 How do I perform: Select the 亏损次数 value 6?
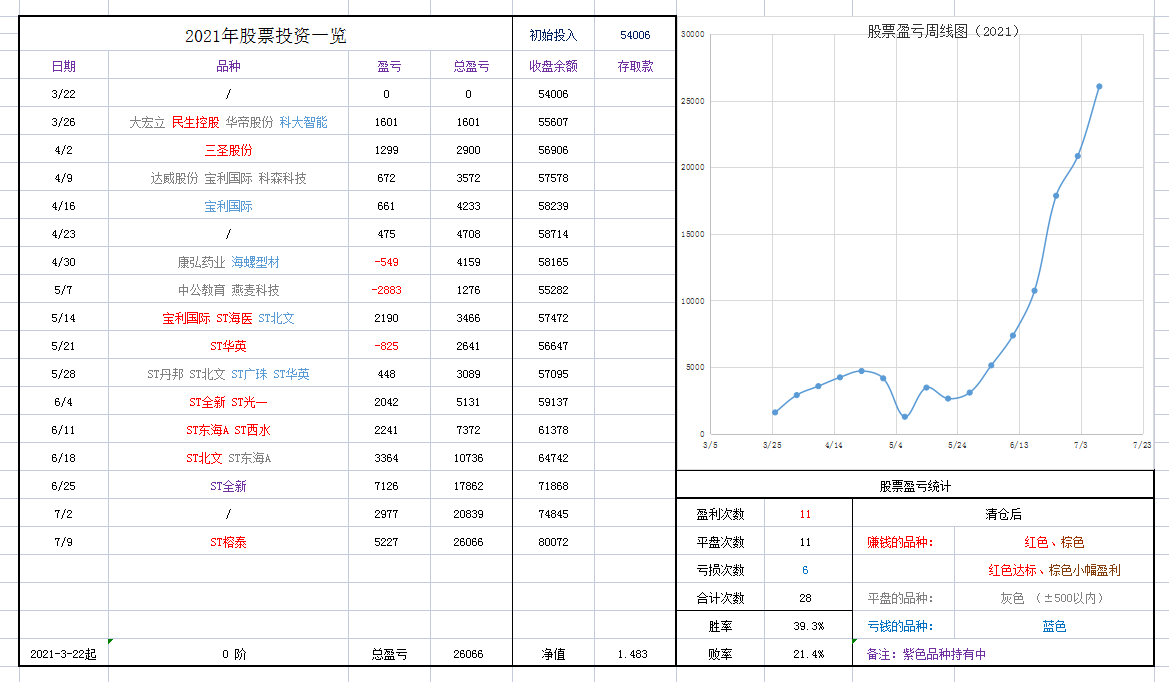tap(805, 570)
